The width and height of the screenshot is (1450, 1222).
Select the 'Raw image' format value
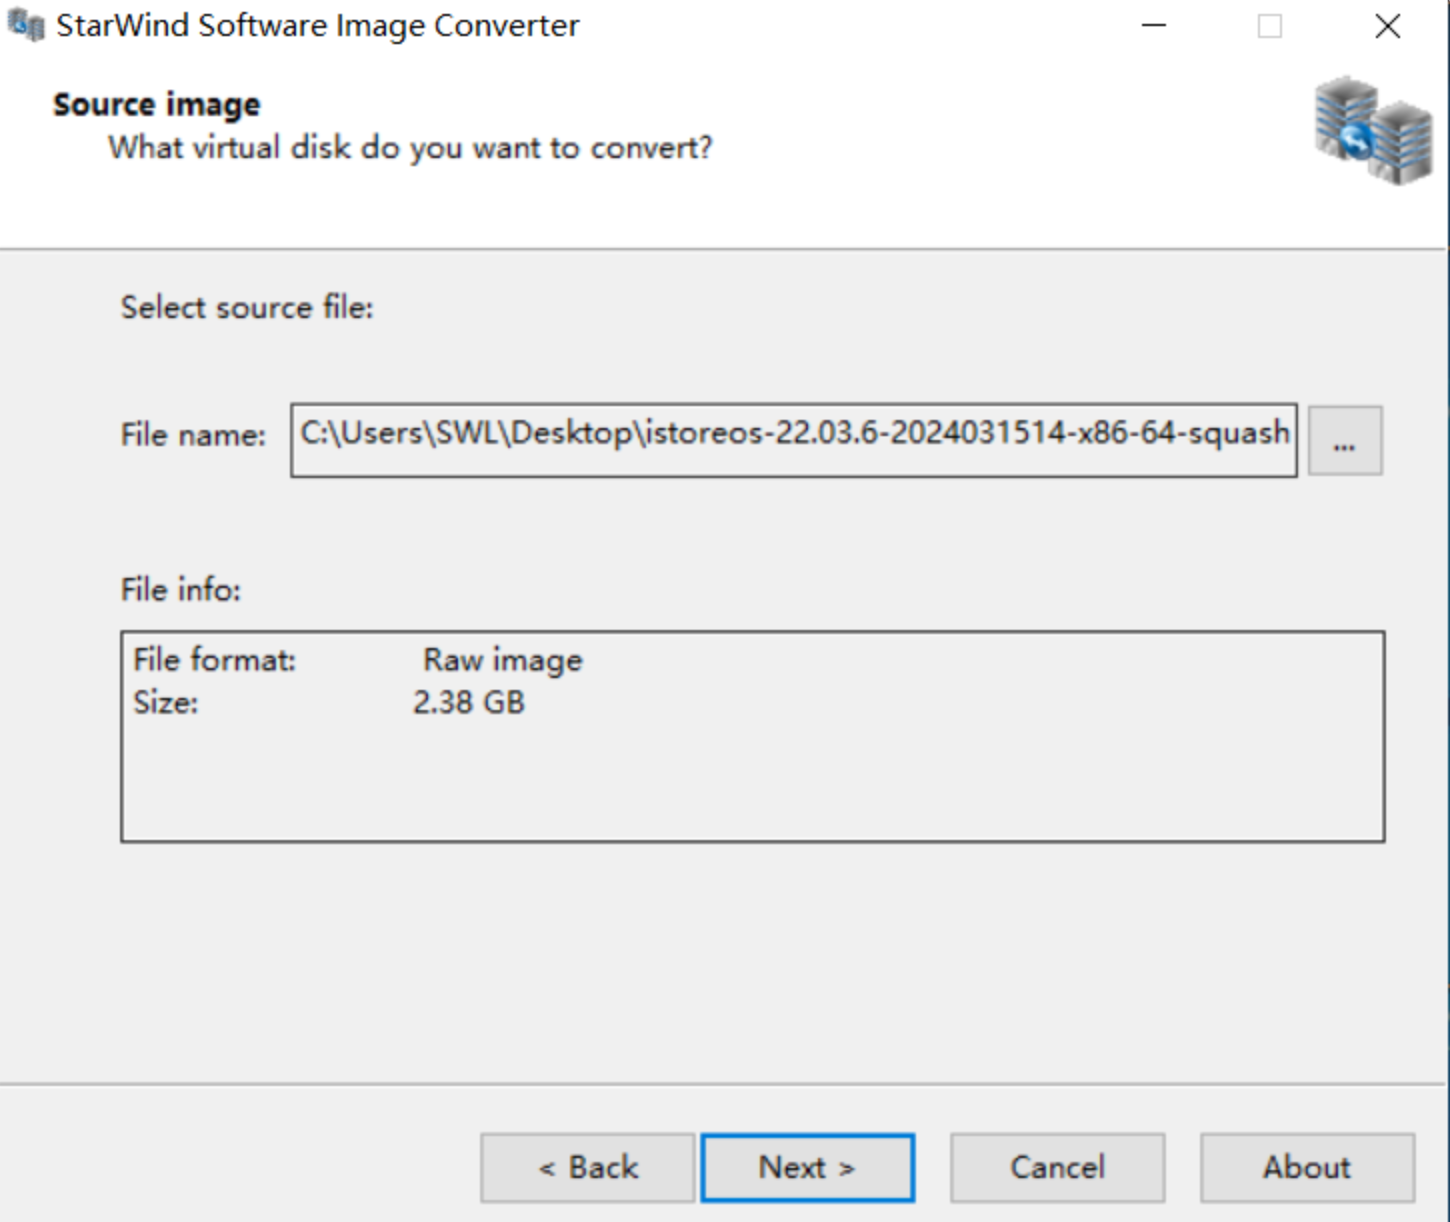(502, 660)
